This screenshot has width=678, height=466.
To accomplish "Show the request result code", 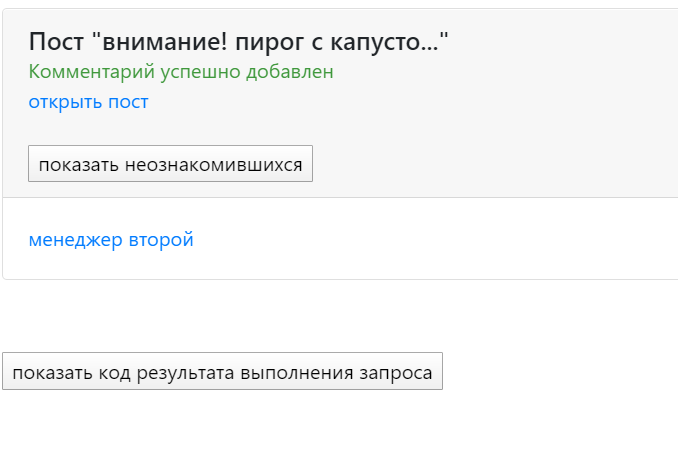I will [222, 372].
